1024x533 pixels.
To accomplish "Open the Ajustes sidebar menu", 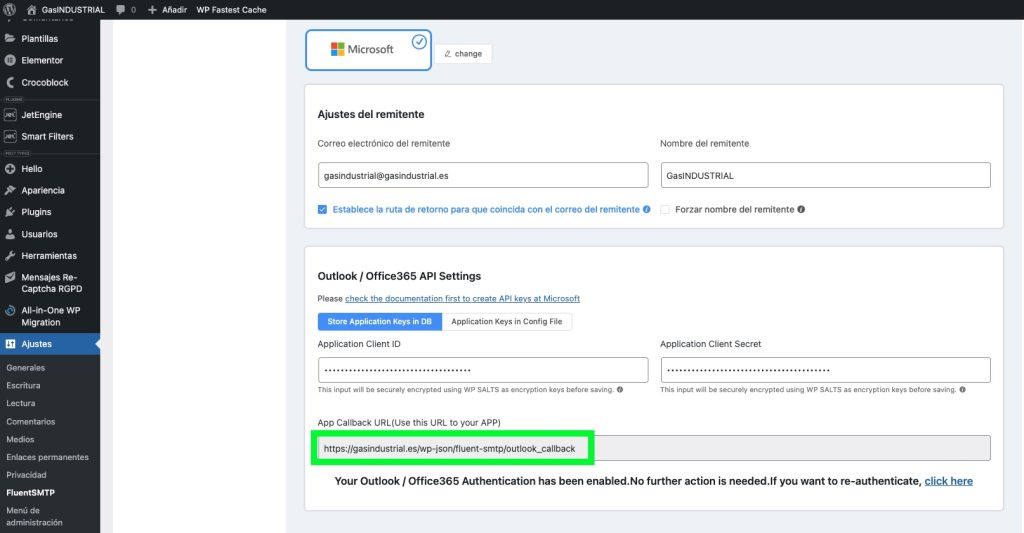I will coord(37,344).
